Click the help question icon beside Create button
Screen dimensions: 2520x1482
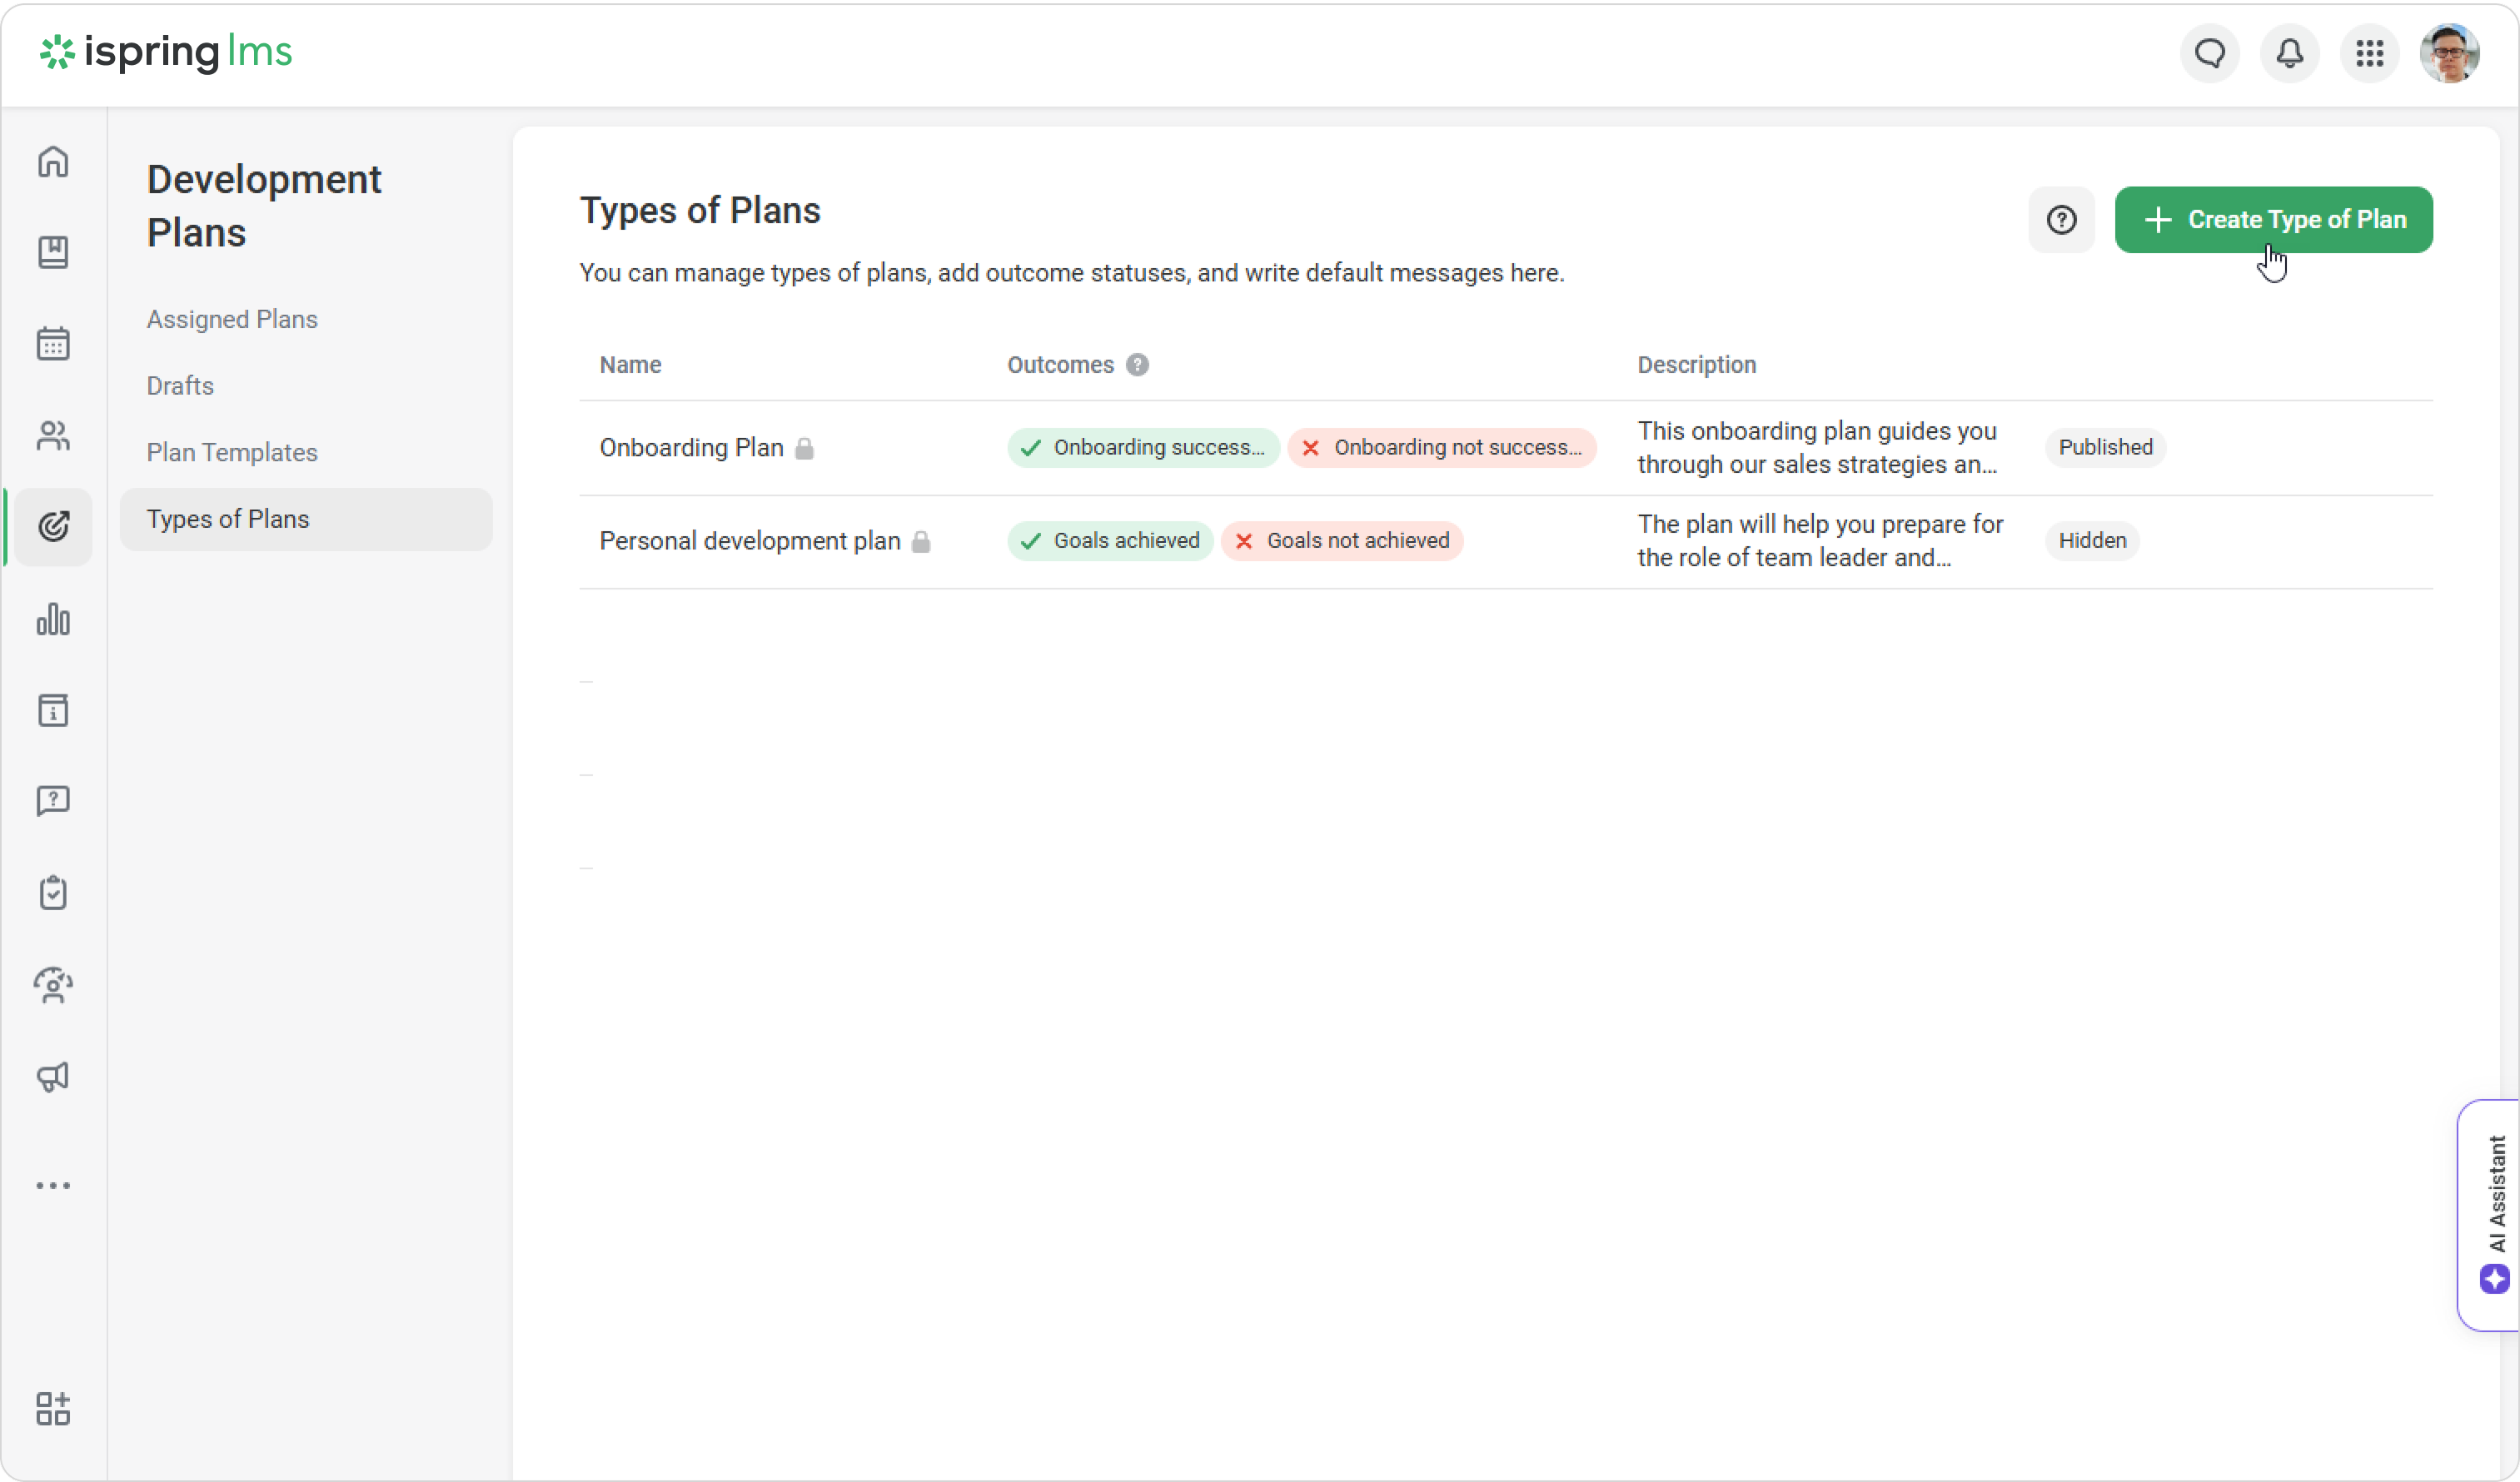[x=2061, y=220]
